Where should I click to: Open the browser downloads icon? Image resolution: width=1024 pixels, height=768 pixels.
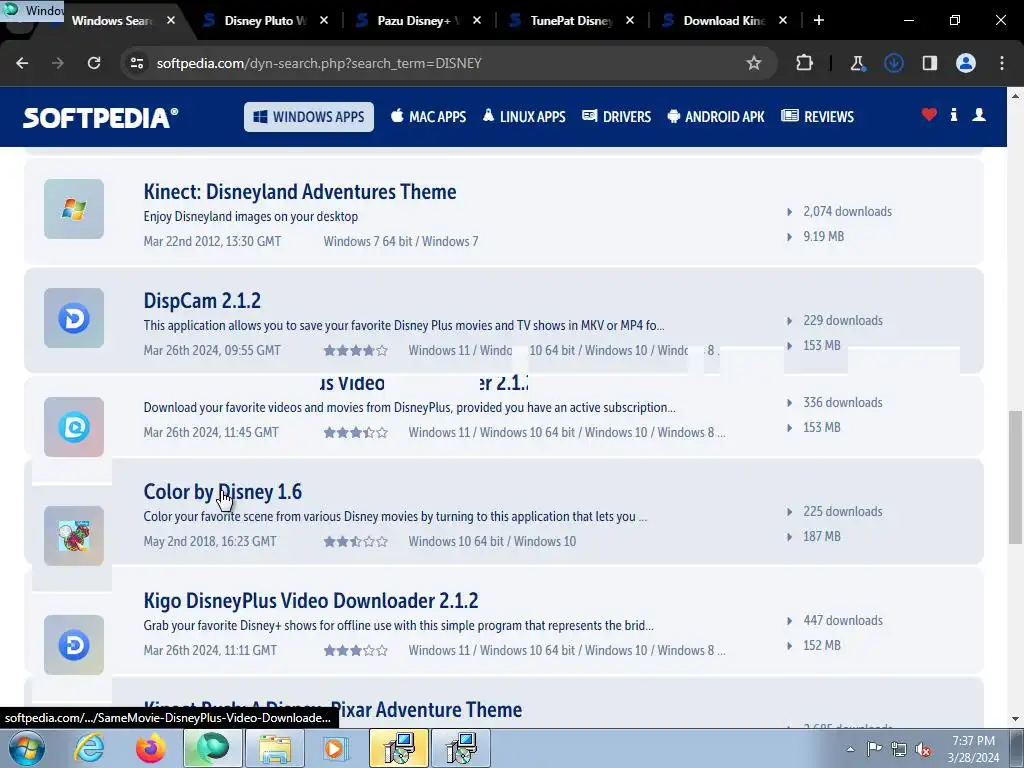[x=893, y=63]
